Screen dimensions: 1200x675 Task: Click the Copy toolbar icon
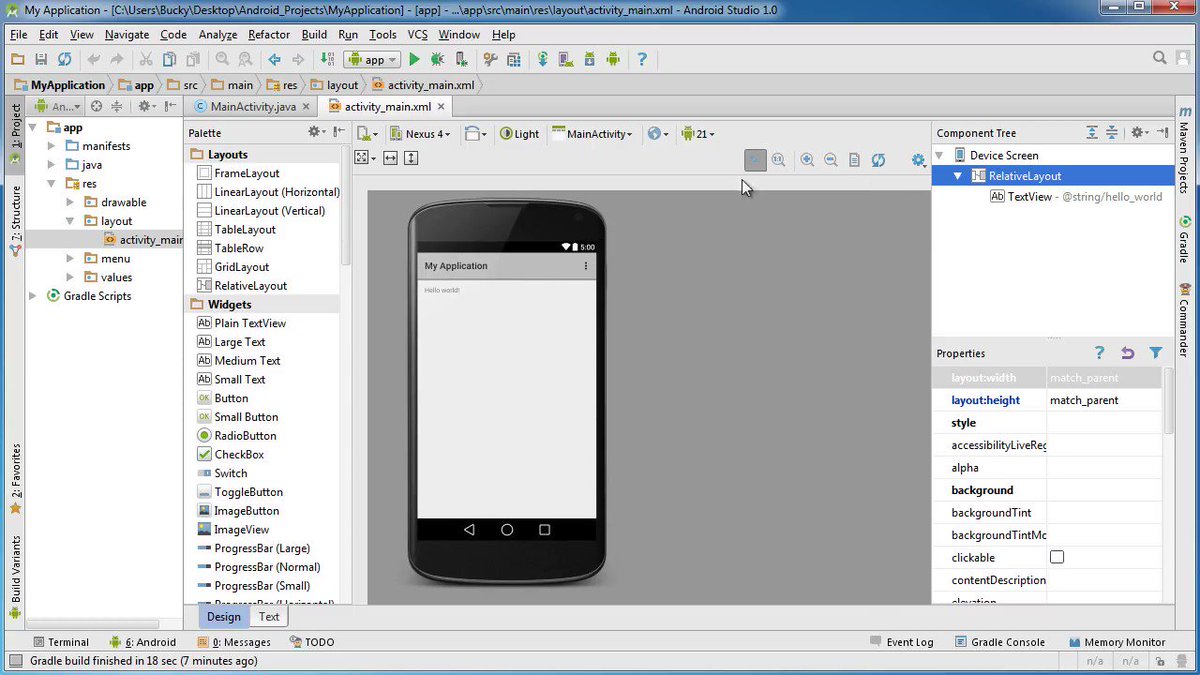169,60
